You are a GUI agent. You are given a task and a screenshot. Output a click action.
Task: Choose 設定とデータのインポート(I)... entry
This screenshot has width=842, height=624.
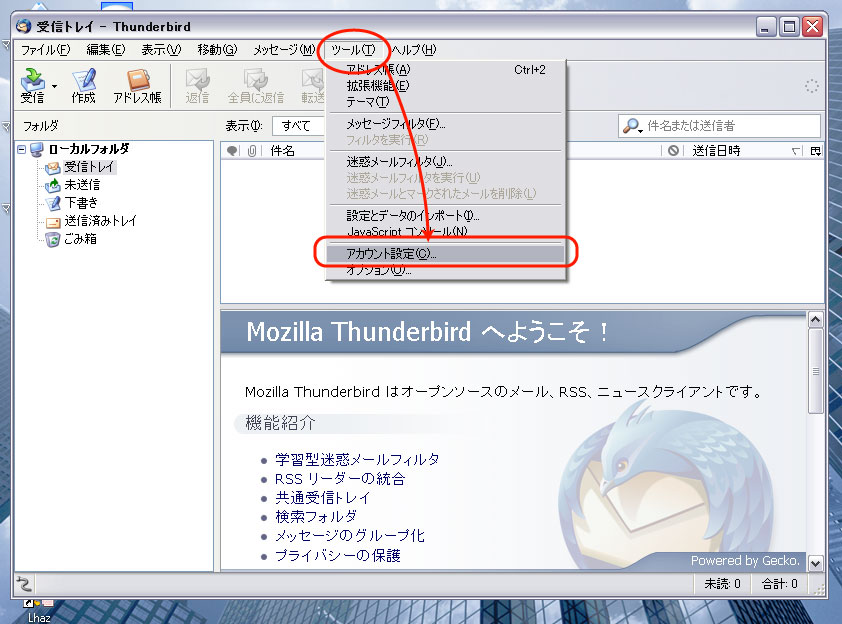coord(446,216)
